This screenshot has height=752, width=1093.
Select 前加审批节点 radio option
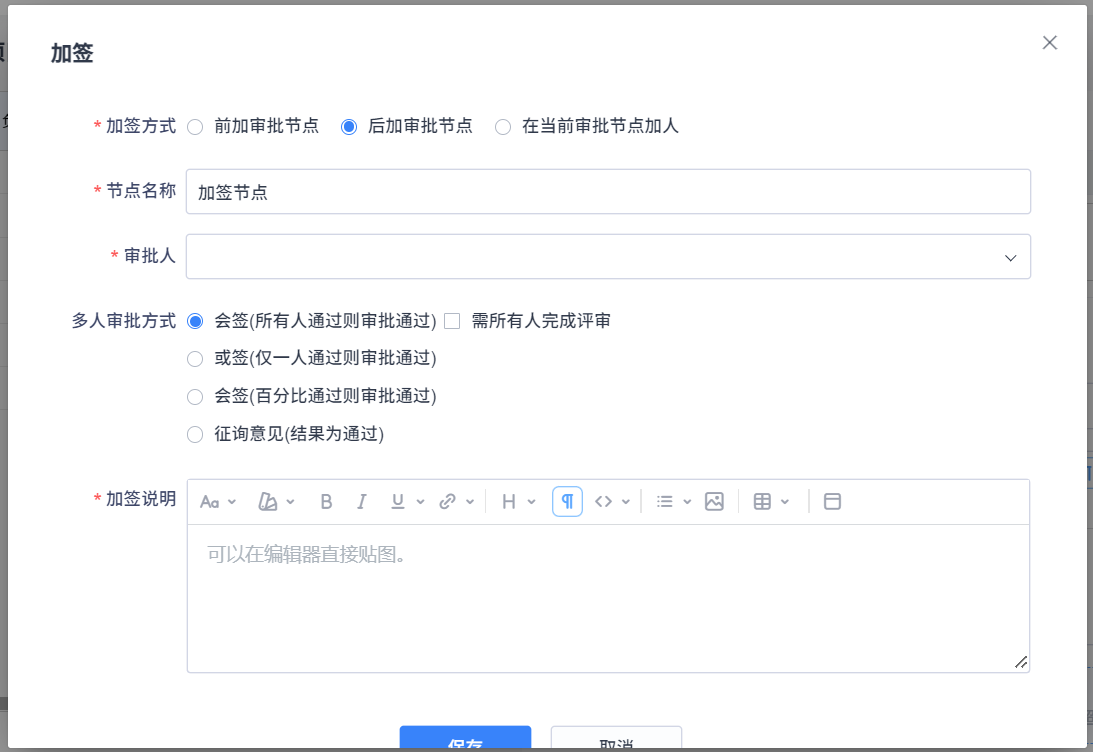pyautogui.click(x=195, y=127)
